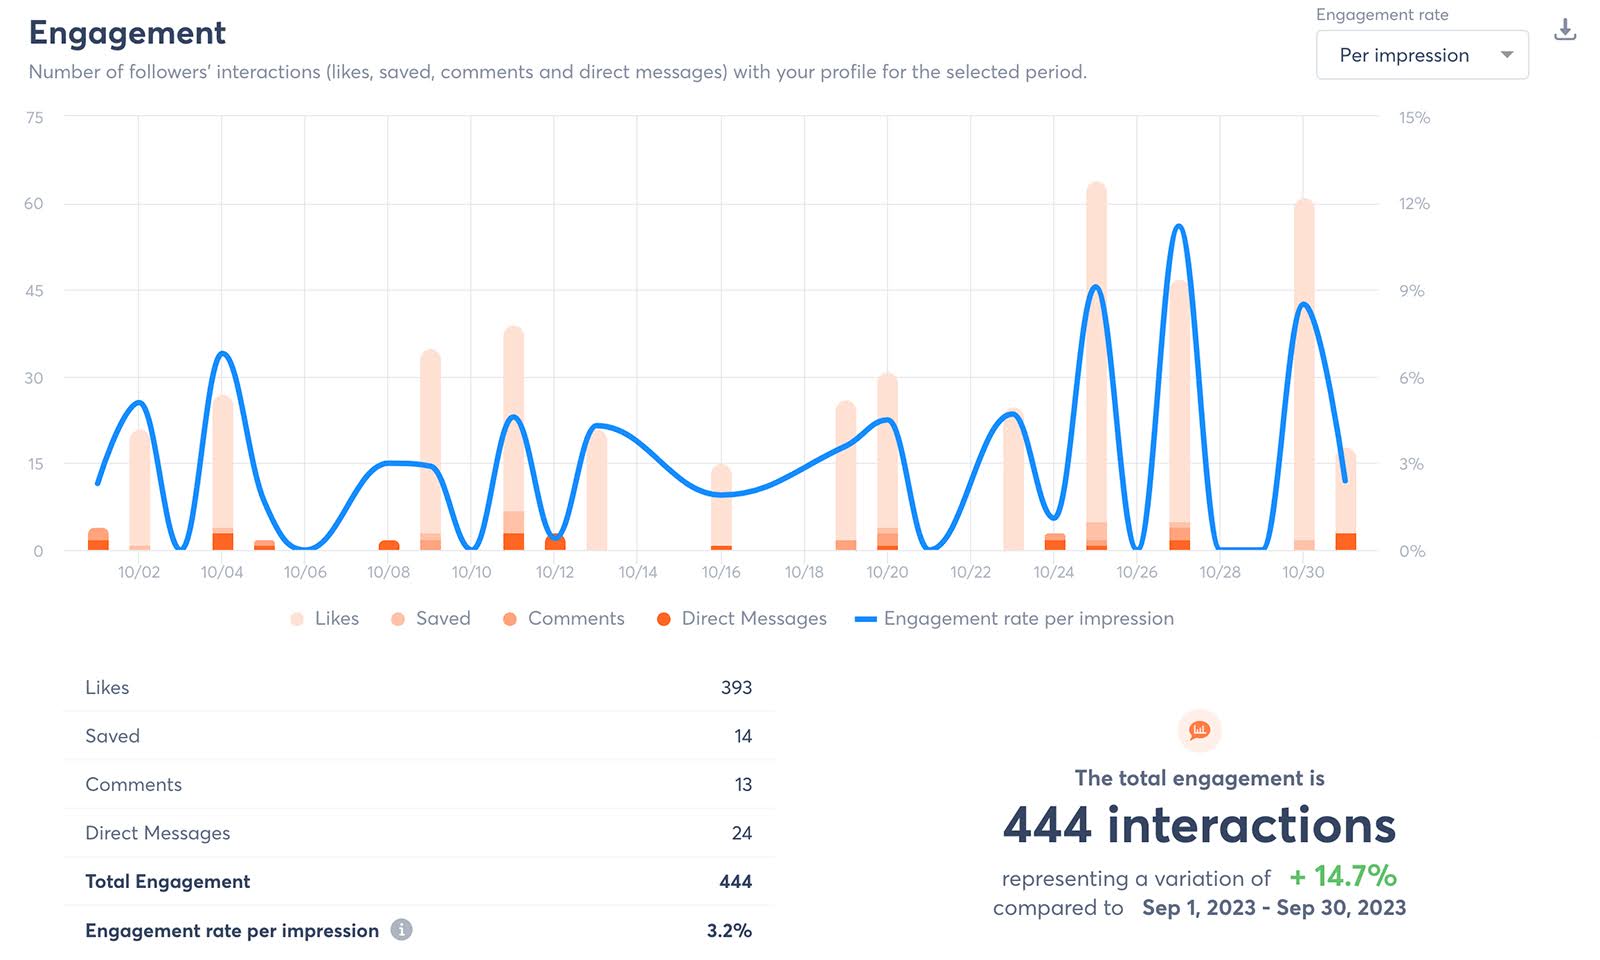Click the +14.7% variation value
Screen dimensions: 1600x960
(x=1343, y=877)
